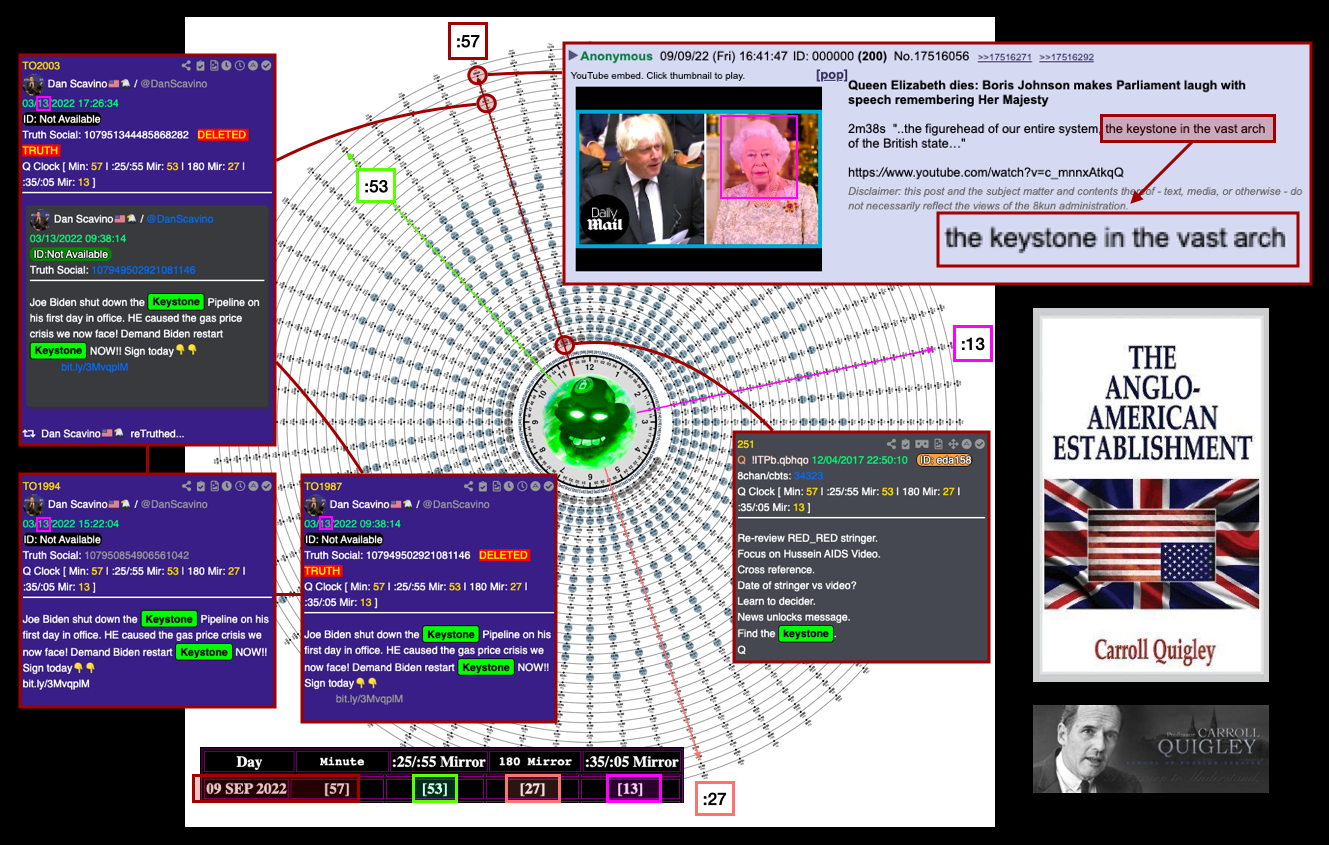The image size is (1329, 845).
Task: Toggle checkmark circle on post TO1994
Action: pos(266,486)
